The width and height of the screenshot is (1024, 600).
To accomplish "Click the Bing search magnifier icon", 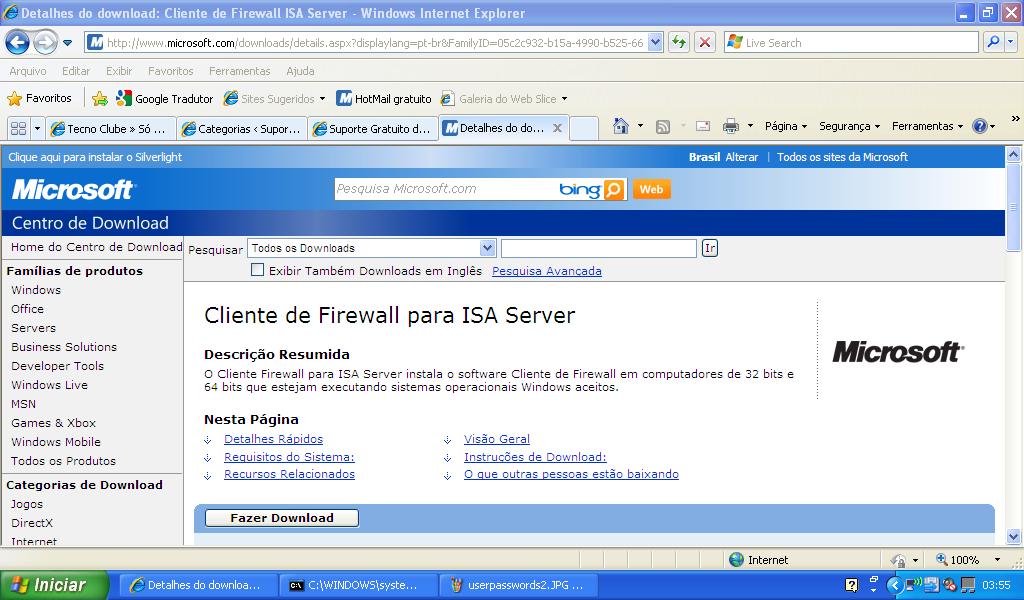I will (x=614, y=189).
